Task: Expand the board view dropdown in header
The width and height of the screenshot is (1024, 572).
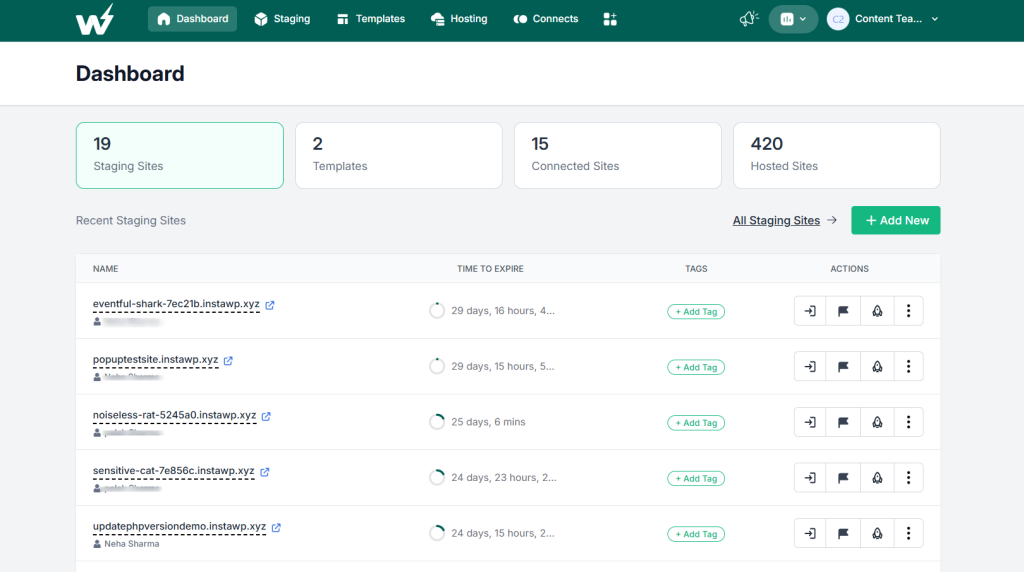Action: pyautogui.click(x=793, y=19)
